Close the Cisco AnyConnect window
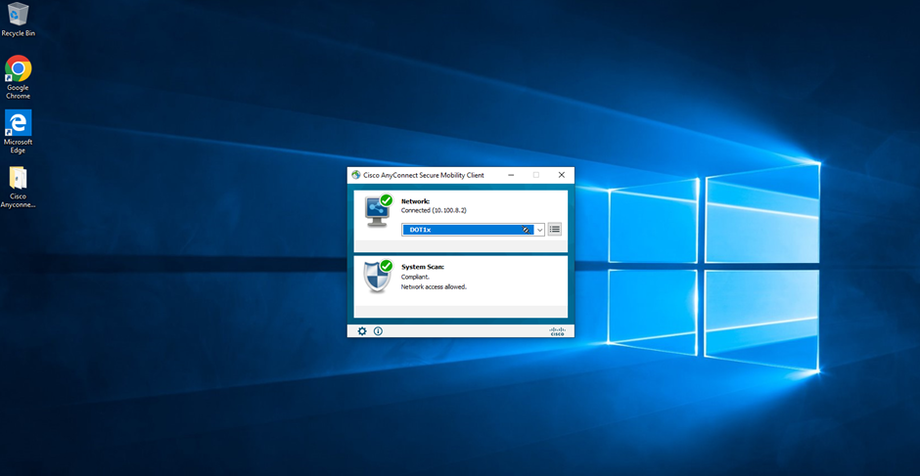The width and height of the screenshot is (920, 476). tap(562, 175)
